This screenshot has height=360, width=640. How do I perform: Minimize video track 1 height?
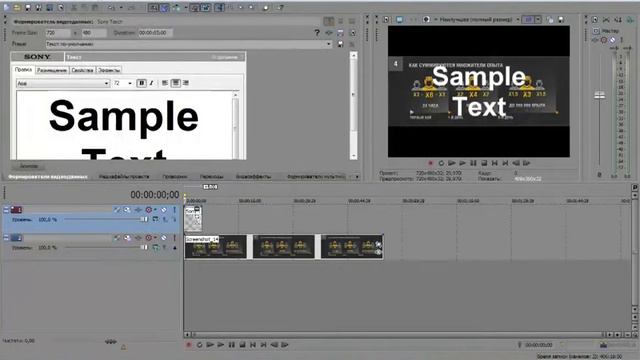click(6, 210)
